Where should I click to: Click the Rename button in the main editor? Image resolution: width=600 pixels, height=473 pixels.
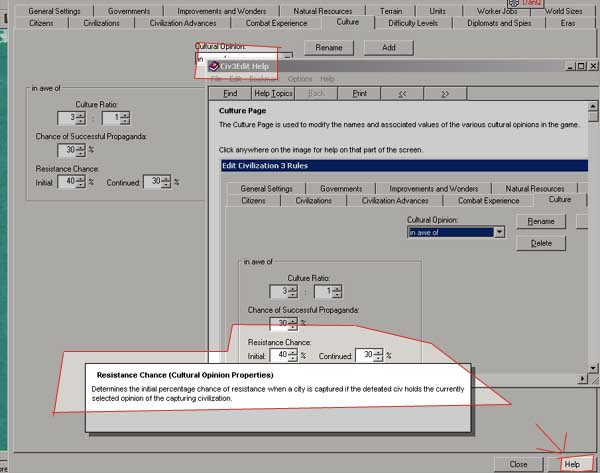(328, 47)
